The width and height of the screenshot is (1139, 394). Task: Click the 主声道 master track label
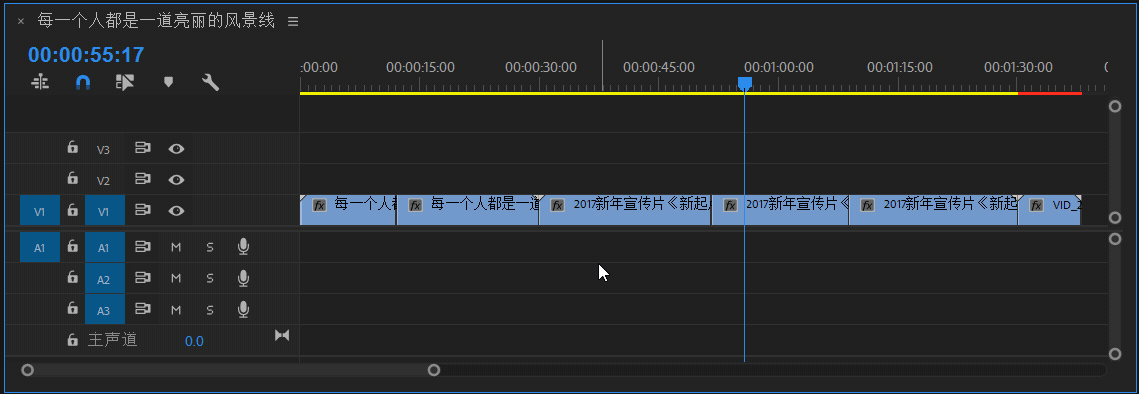coord(113,339)
